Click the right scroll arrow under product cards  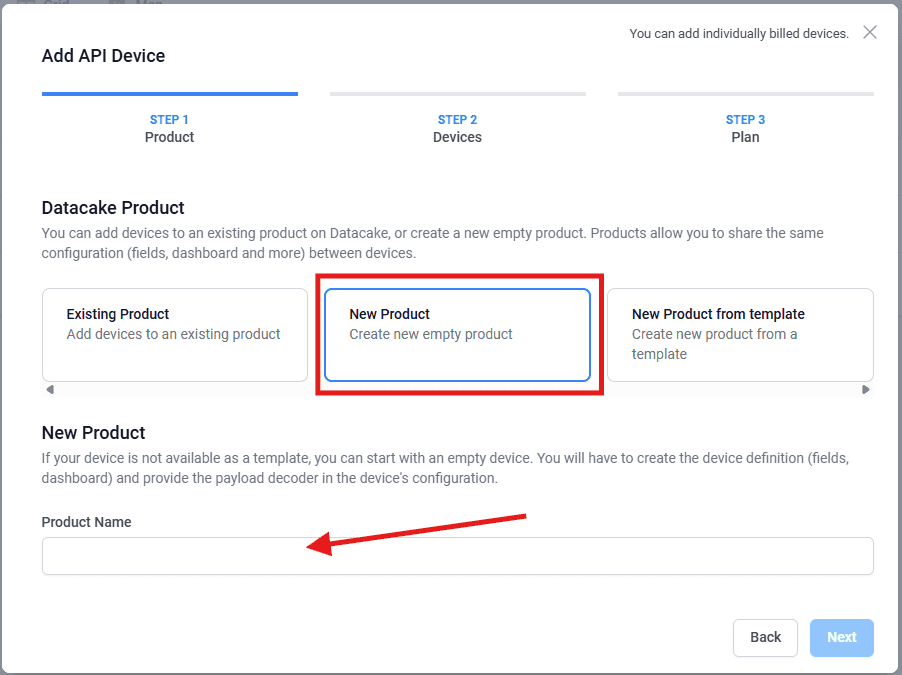[x=866, y=390]
